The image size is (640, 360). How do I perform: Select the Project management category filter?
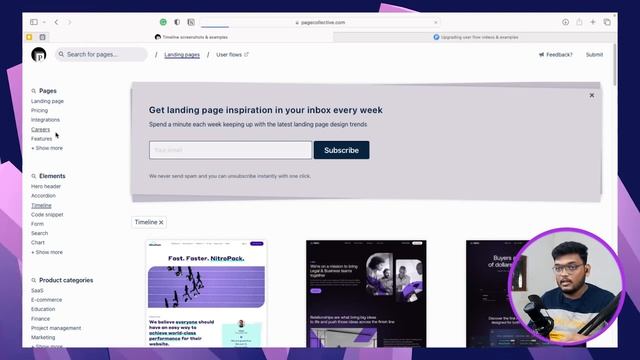[x=56, y=328]
